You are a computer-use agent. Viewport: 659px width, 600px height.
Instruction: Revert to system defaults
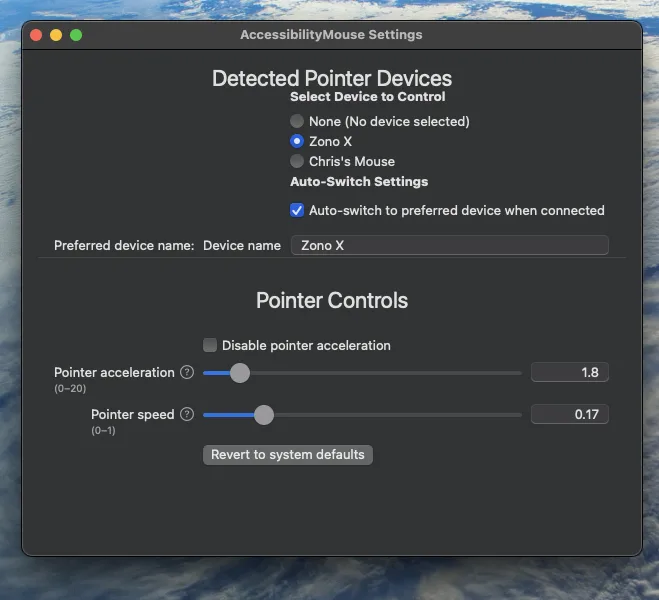point(287,455)
